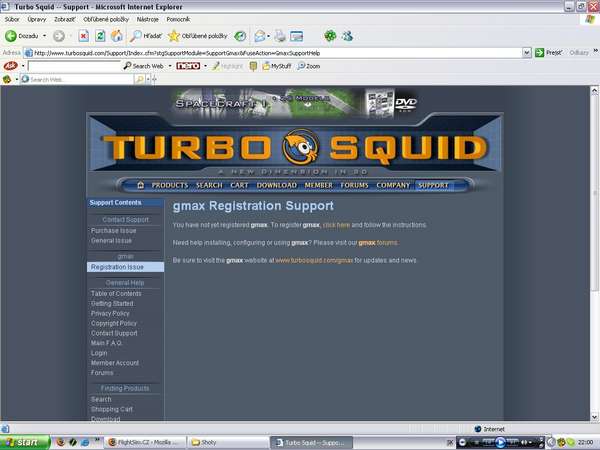Click the yellow search magnifier in lower toolbar
The width and height of the screenshot is (600, 450).
click(139, 79)
